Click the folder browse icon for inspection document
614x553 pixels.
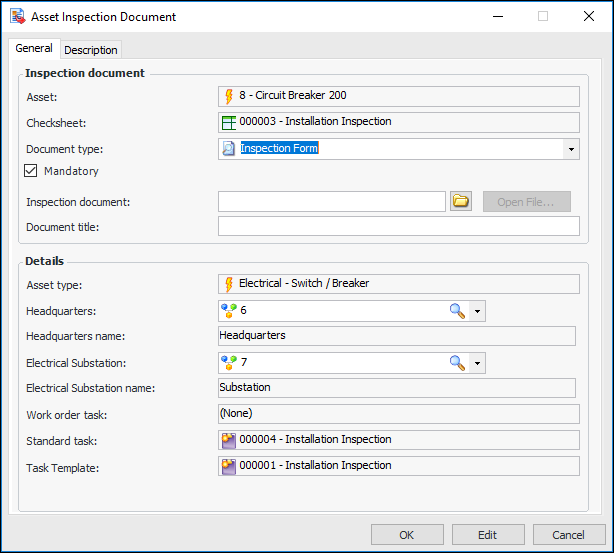coord(460,201)
